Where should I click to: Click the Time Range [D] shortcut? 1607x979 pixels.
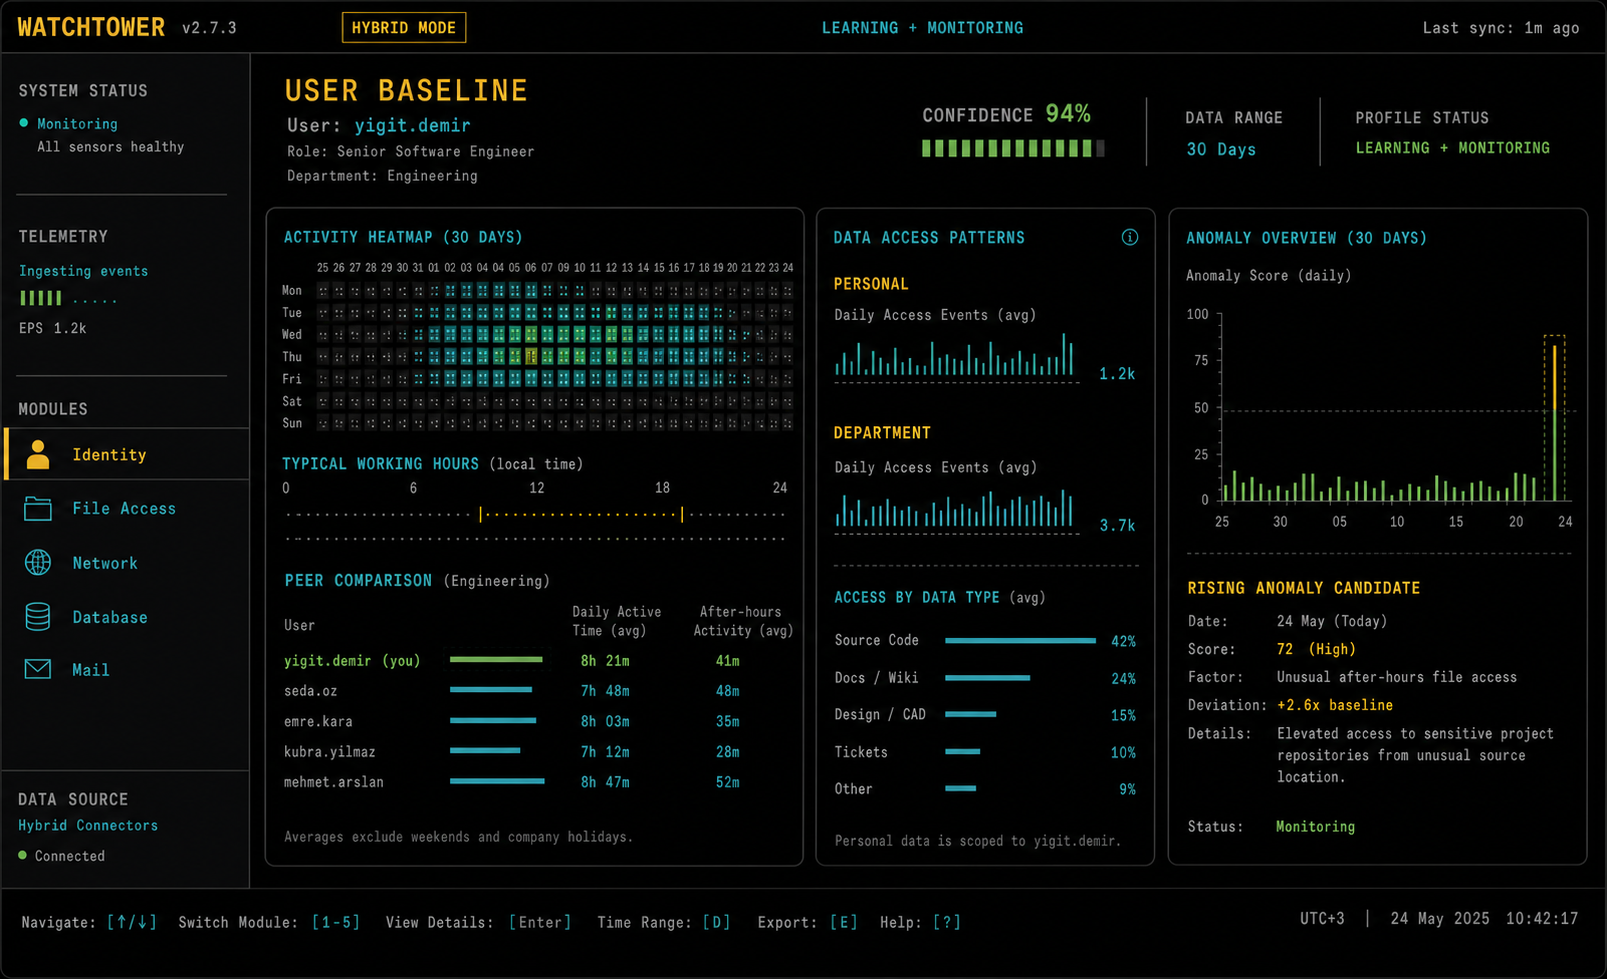[x=664, y=922]
